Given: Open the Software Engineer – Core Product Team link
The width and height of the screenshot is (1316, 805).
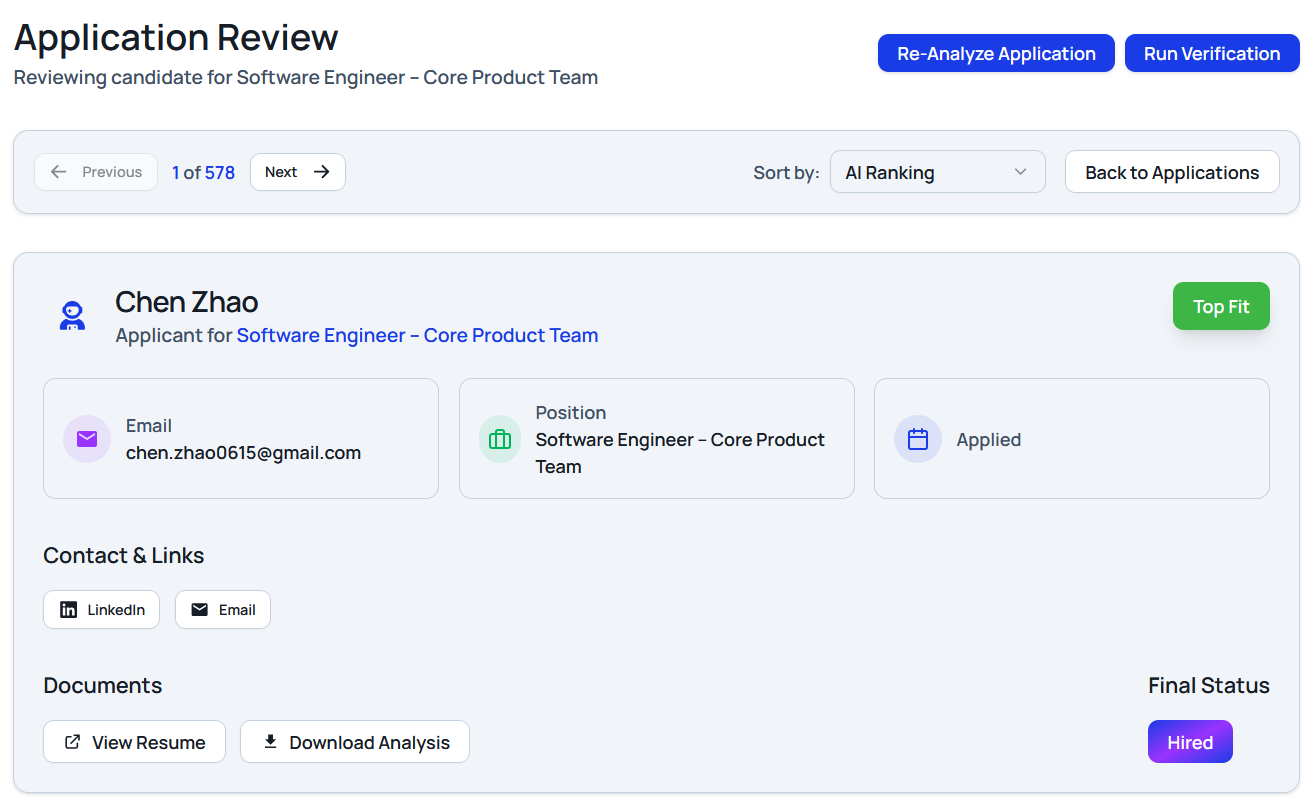Looking at the screenshot, I should [417, 336].
